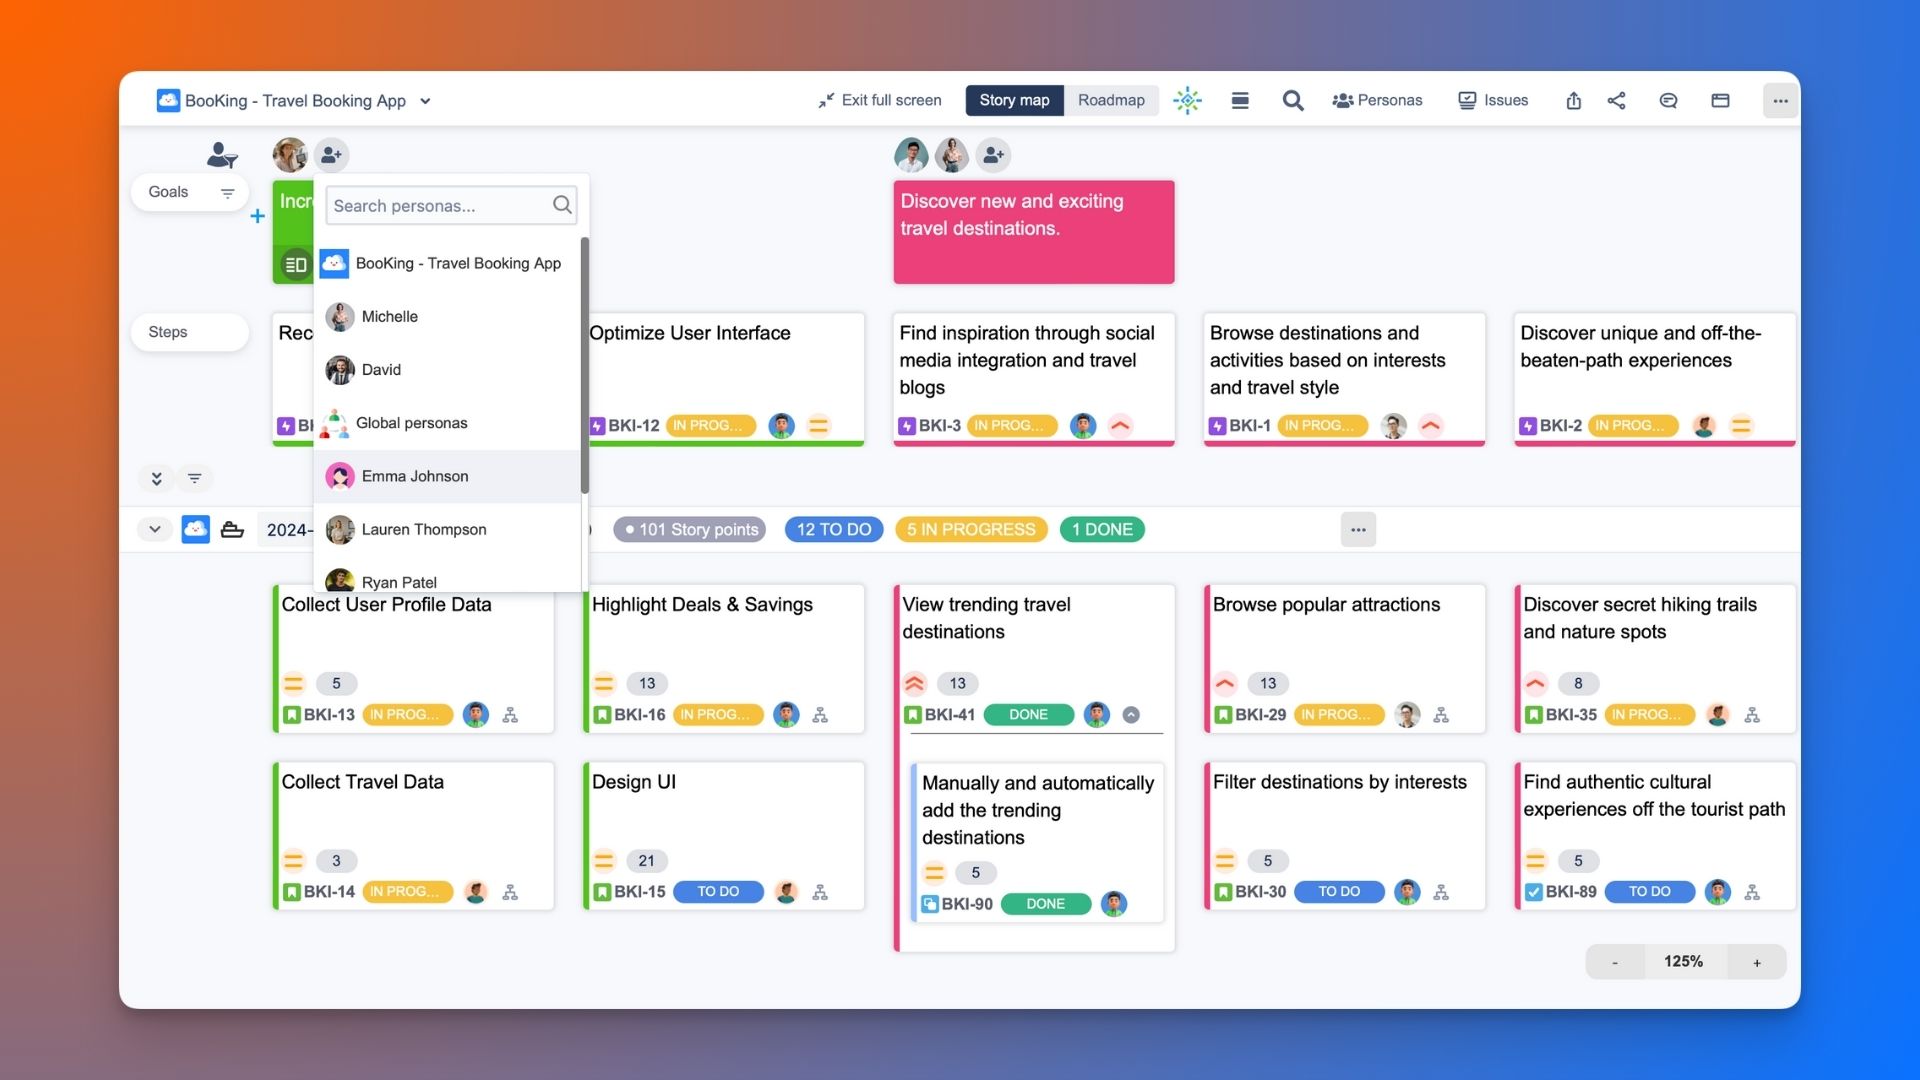Switch to the Roadmap tab
The image size is (1920, 1080).
point(1110,100)
